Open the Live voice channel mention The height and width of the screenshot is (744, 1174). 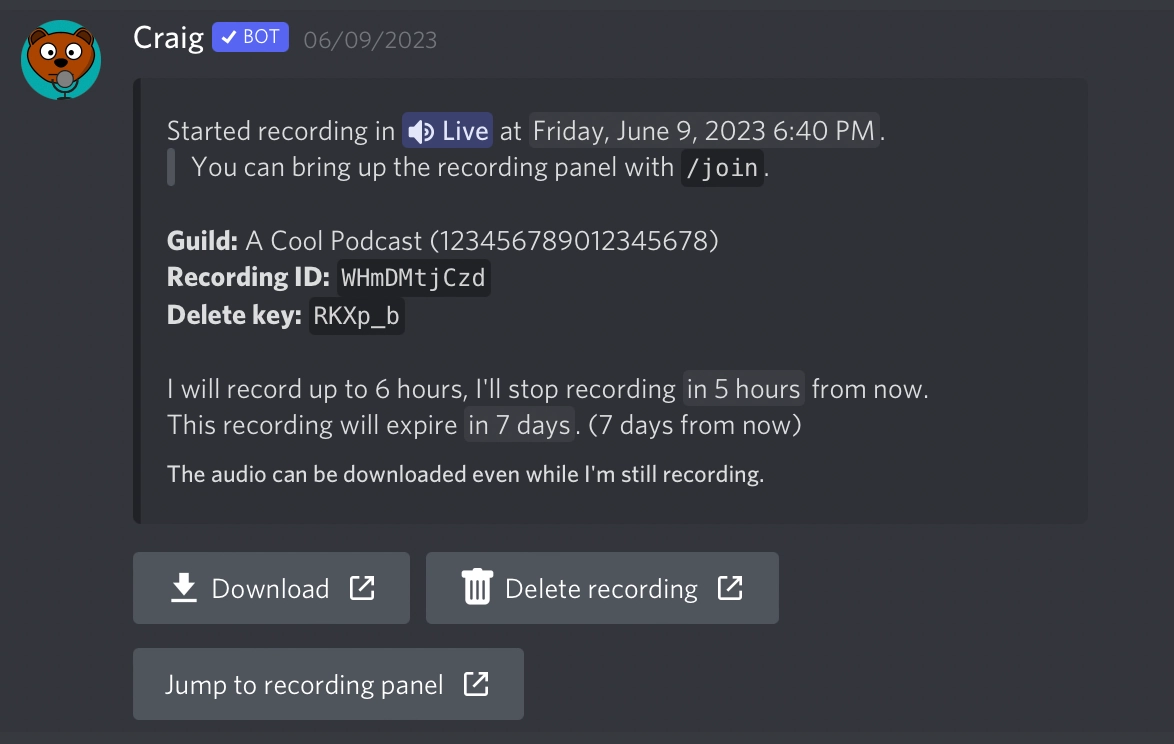[447, 130]
